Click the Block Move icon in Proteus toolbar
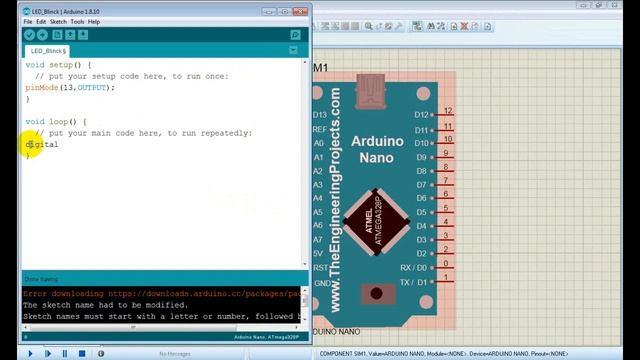Screen dimensions: 640x360 (x=335, y=27)
